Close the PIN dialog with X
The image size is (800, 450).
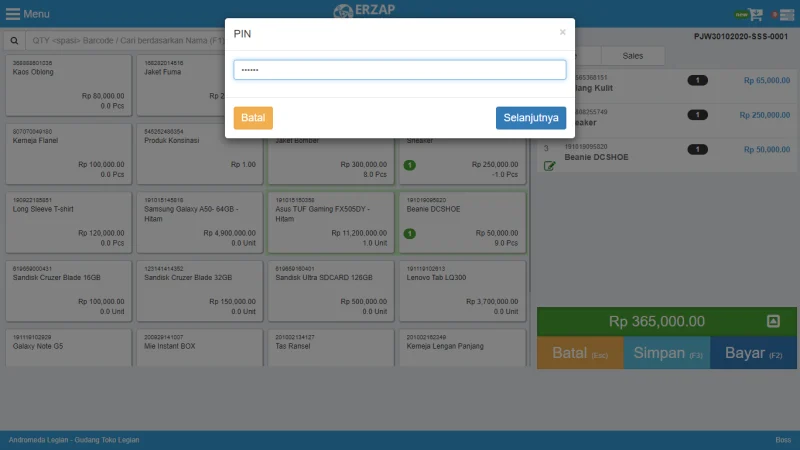point(562,32)
